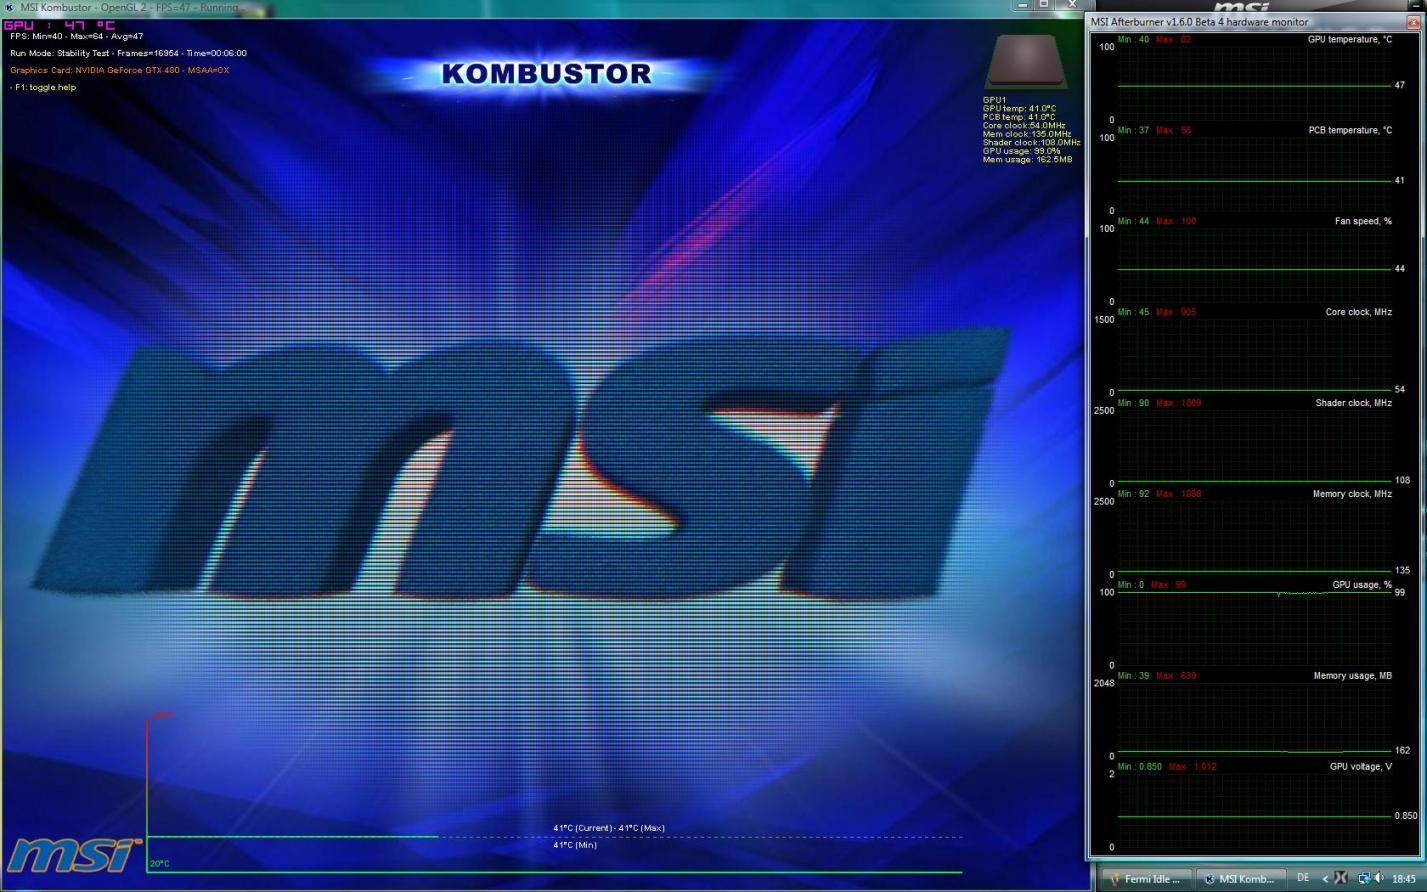1427x892 pixels.
Task: Open the DE language indicator in taskbar
Action: [1303, 878]
